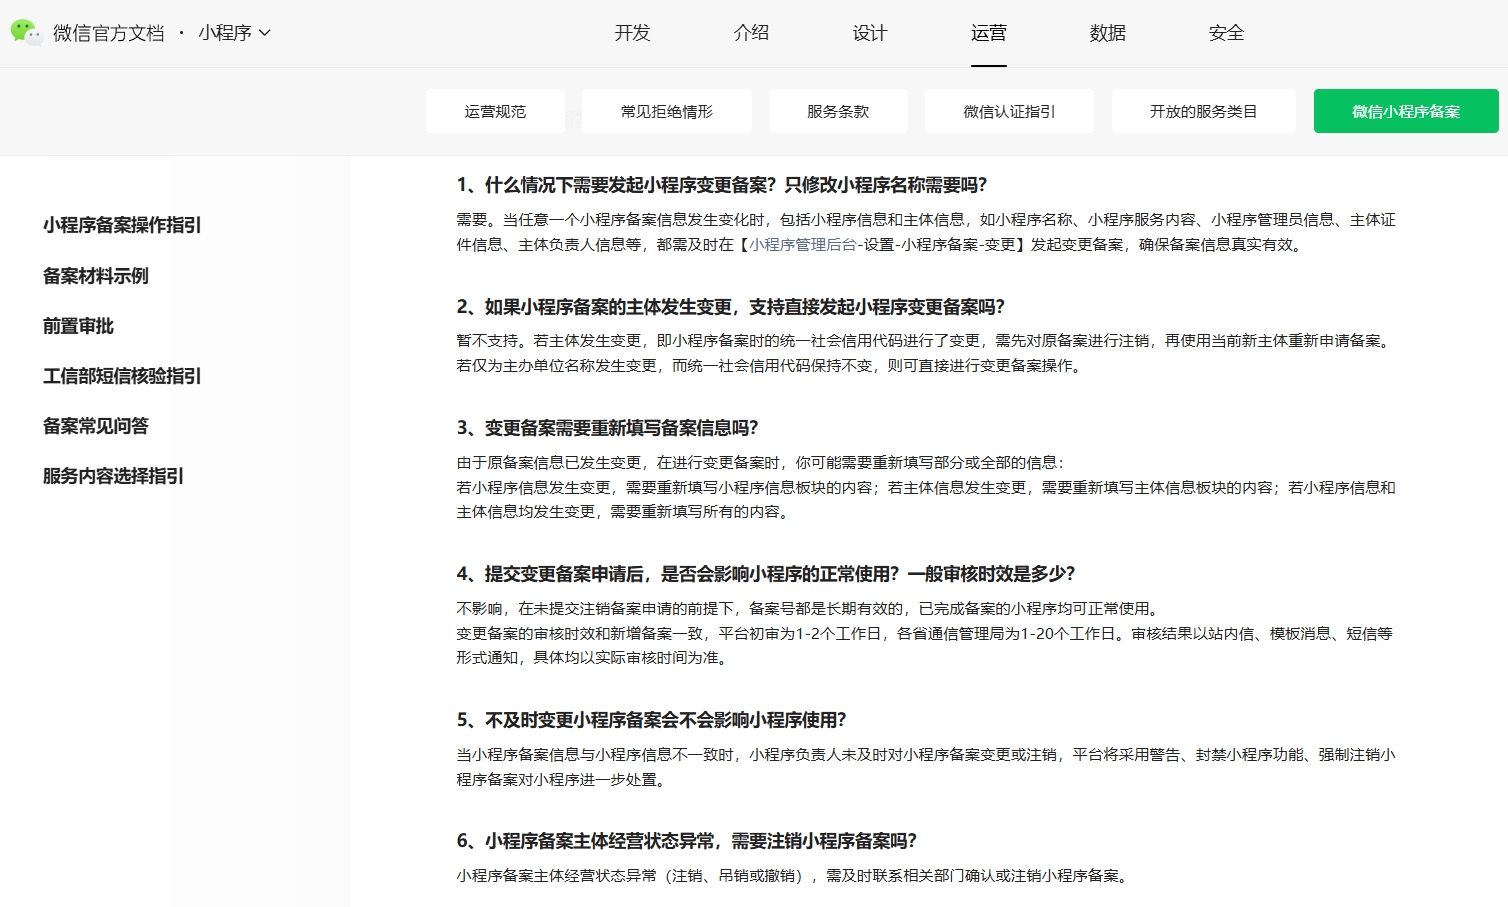Open 备案常见问答 in sidebar
1508x907 pixels.
[96, 426]
